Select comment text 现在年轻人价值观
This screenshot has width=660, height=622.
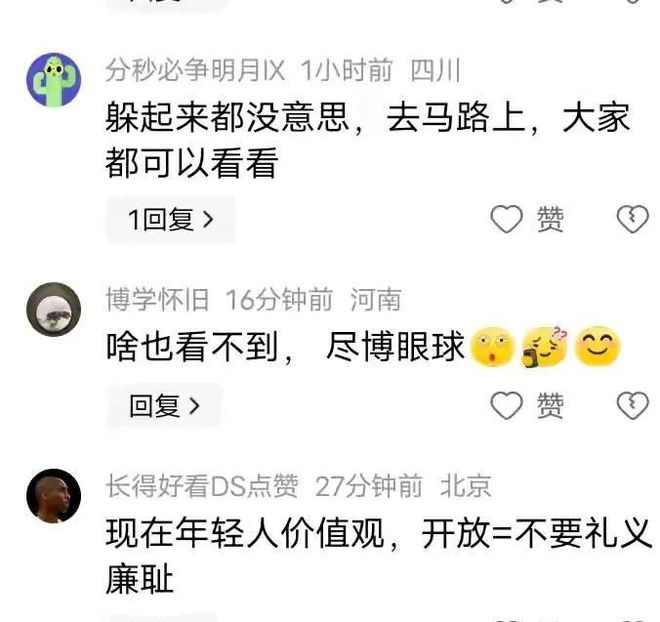[x=245, y=533]
